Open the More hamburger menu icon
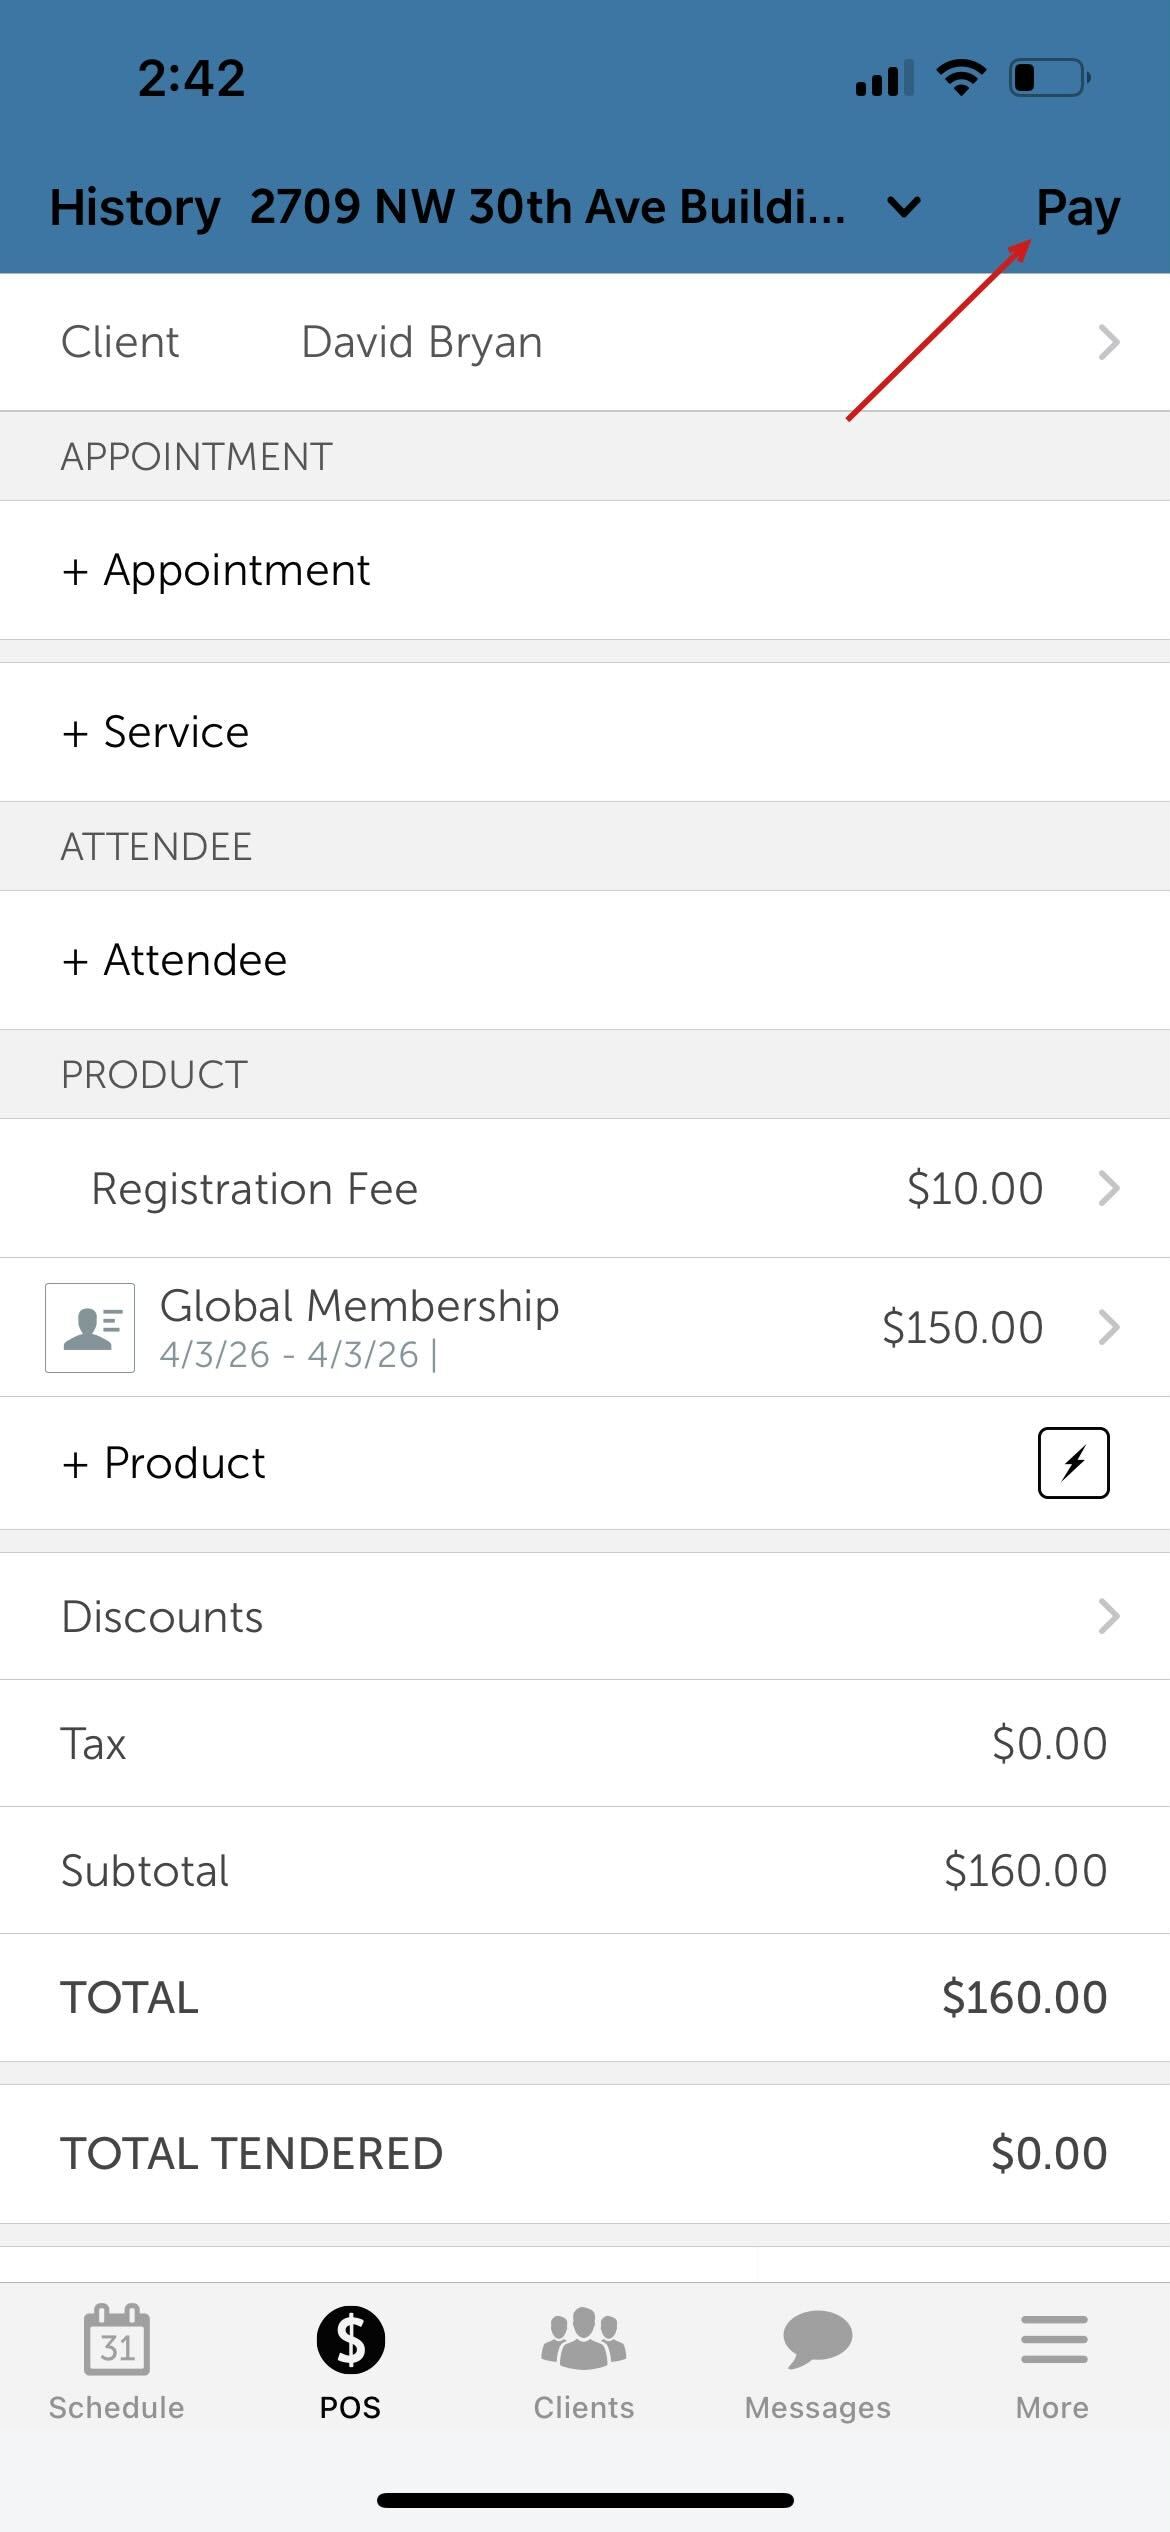 pos(1053,2340)
